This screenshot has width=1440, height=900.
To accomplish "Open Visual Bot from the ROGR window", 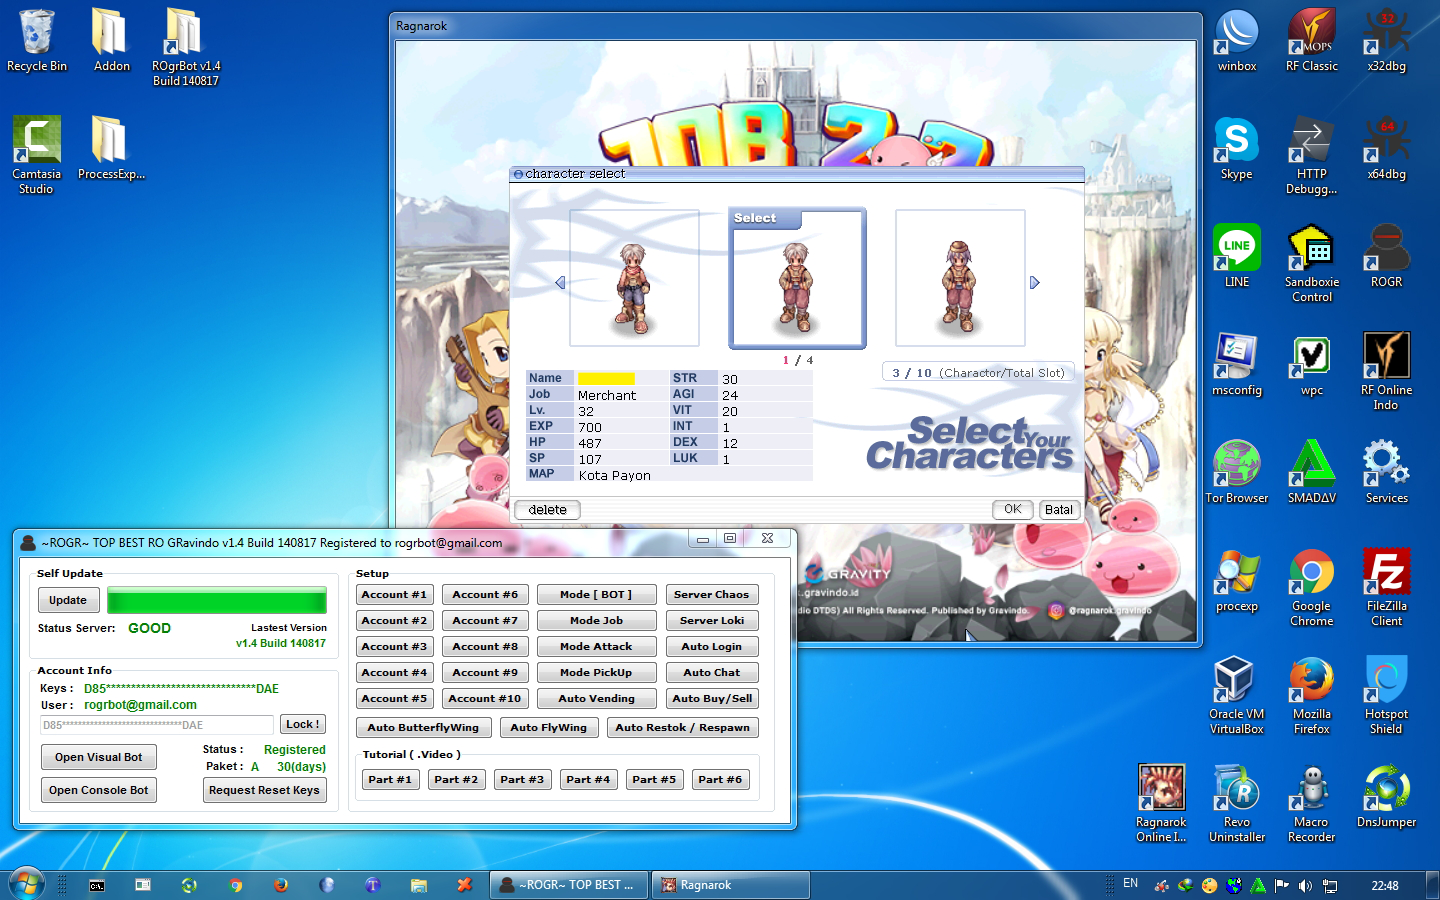I will click(x=98, y=757).
